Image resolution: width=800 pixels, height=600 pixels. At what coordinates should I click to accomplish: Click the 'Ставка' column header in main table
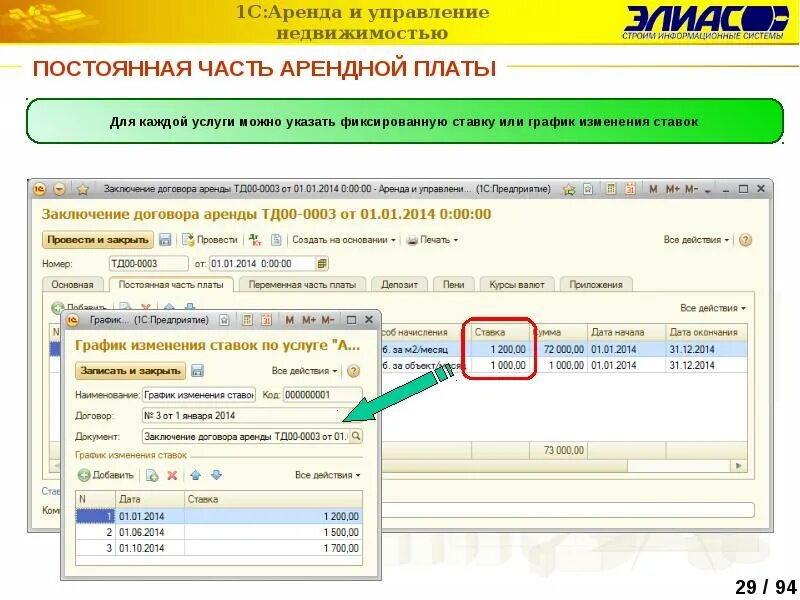(500, 332)
